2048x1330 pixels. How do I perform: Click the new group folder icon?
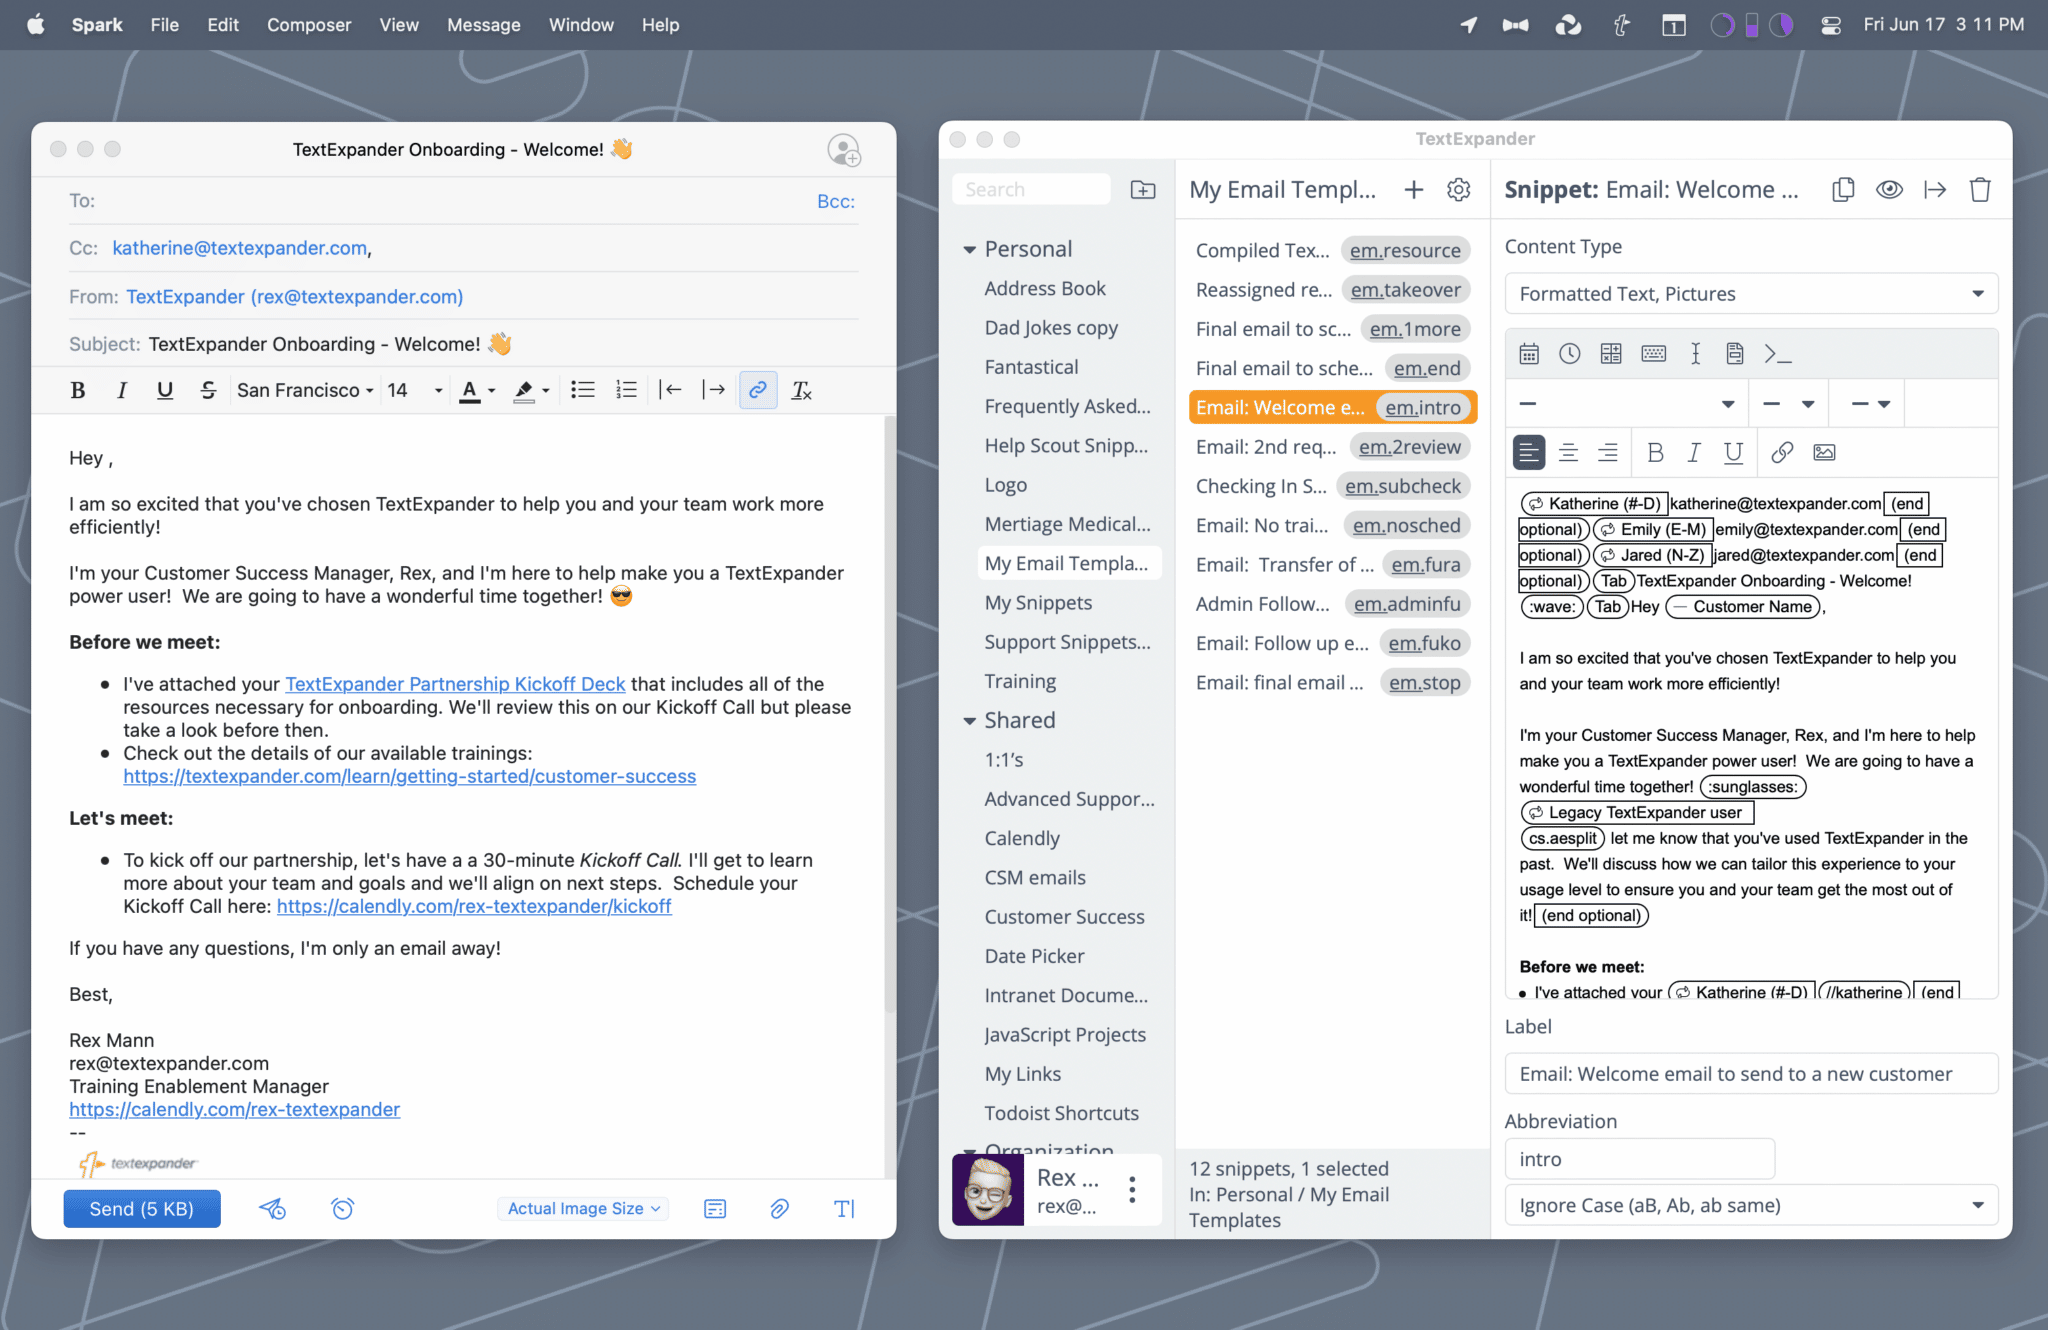(x=1143, y=189)
